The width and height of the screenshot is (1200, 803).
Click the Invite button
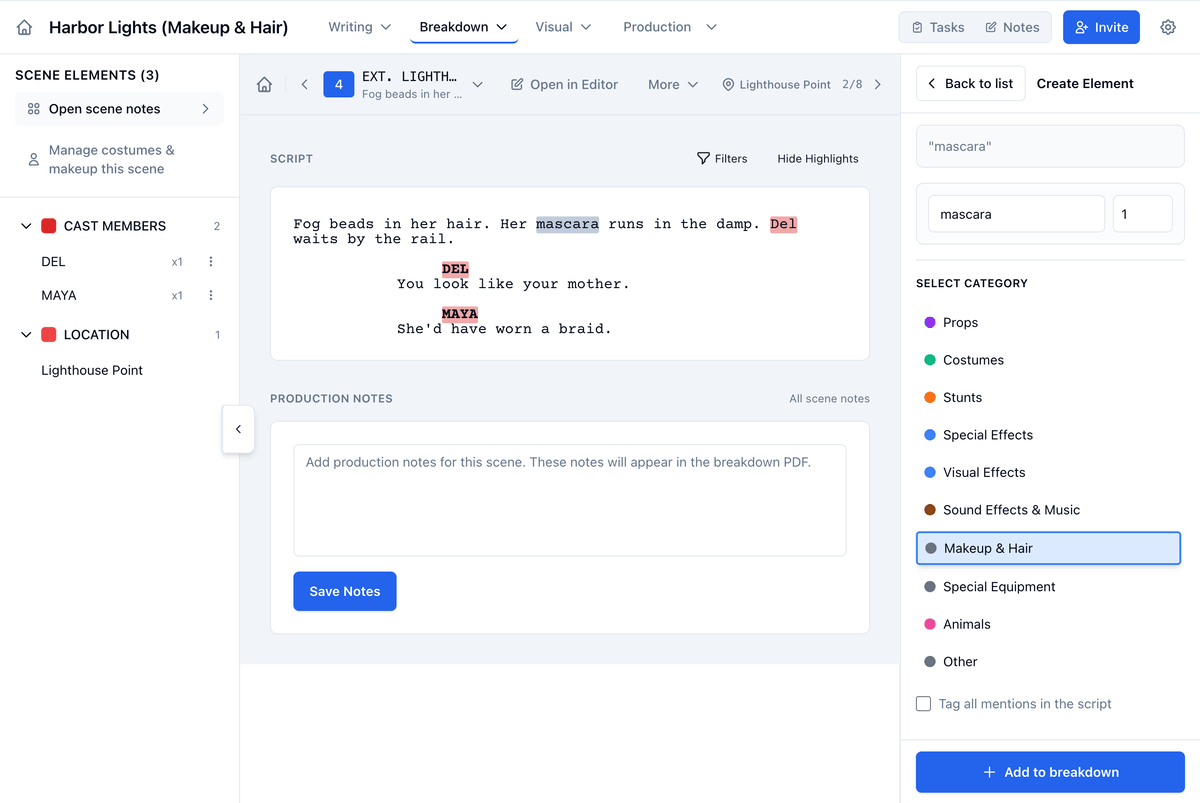1101,27
